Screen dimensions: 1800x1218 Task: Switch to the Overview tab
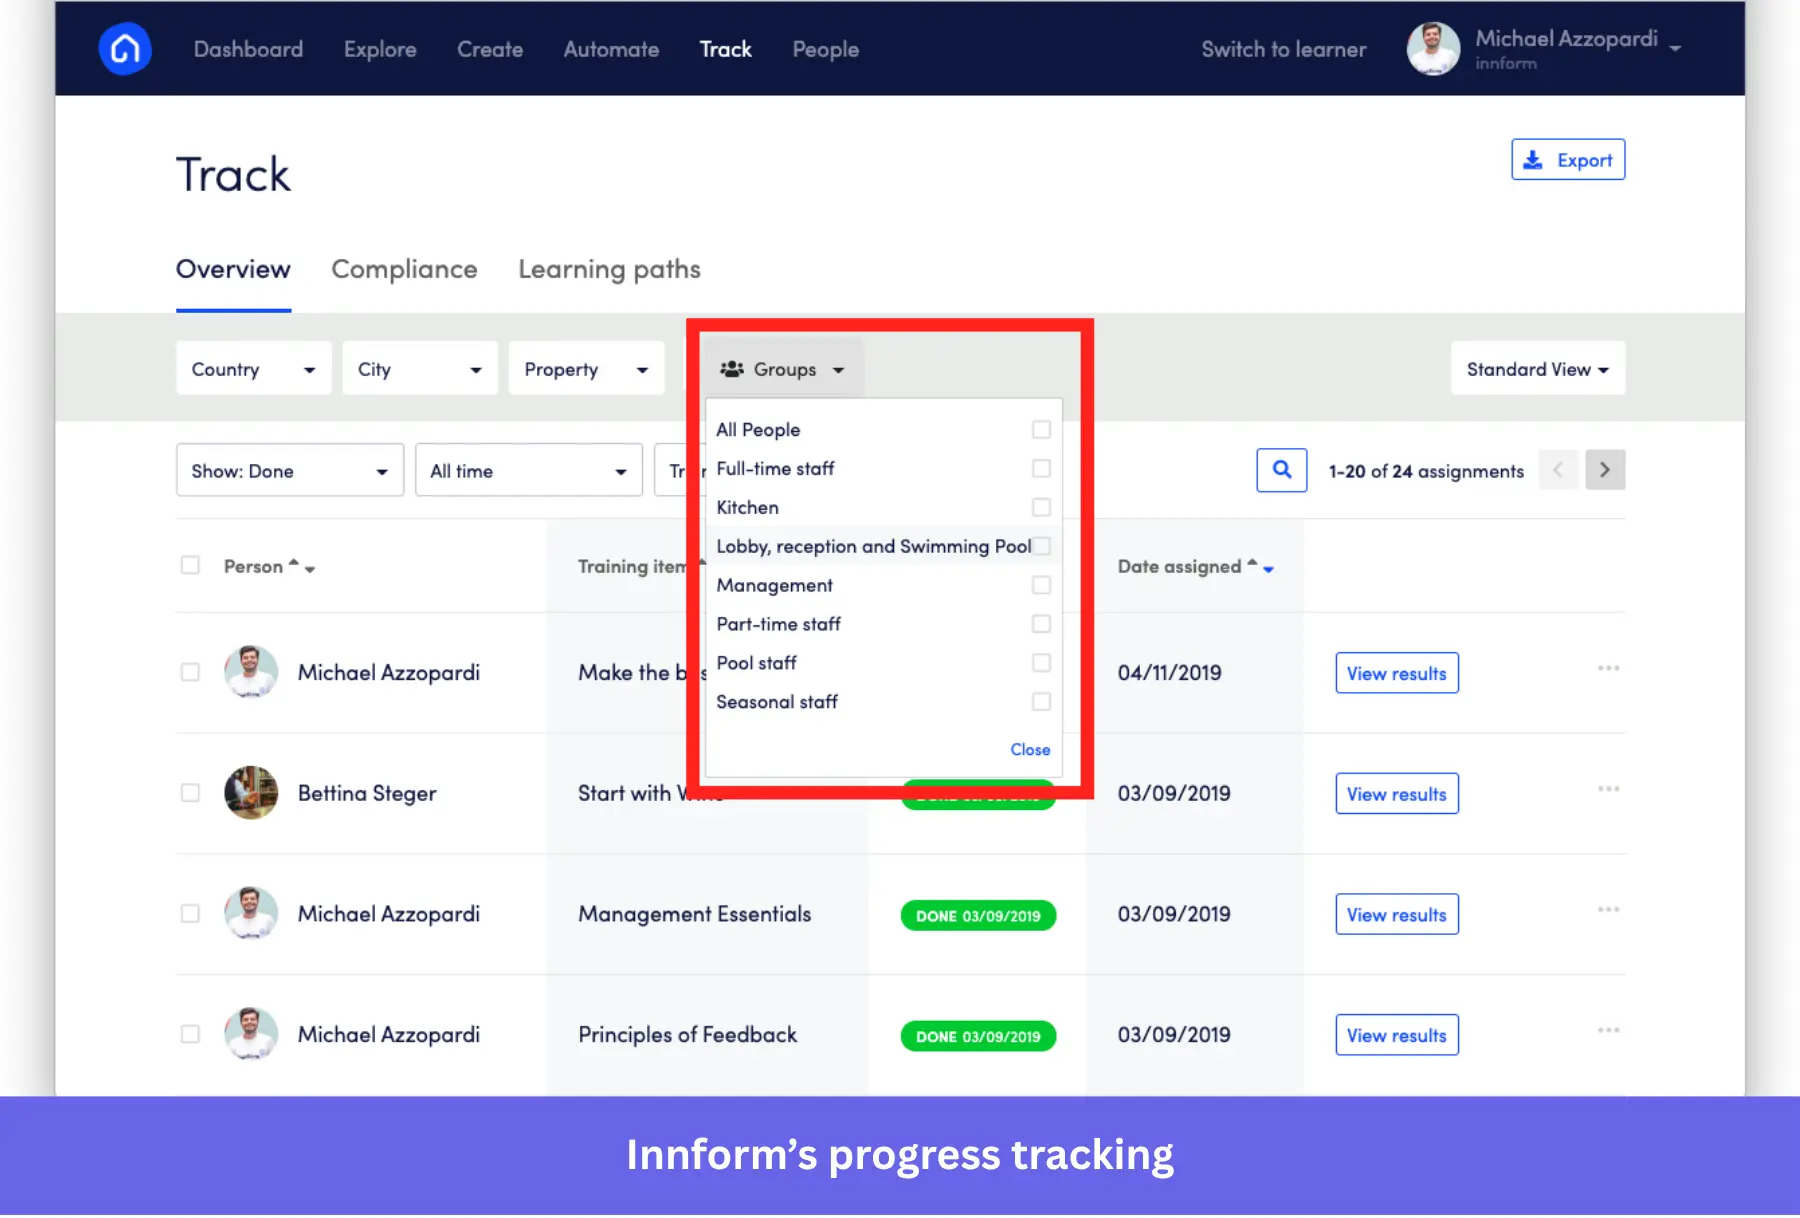[233, 270]
